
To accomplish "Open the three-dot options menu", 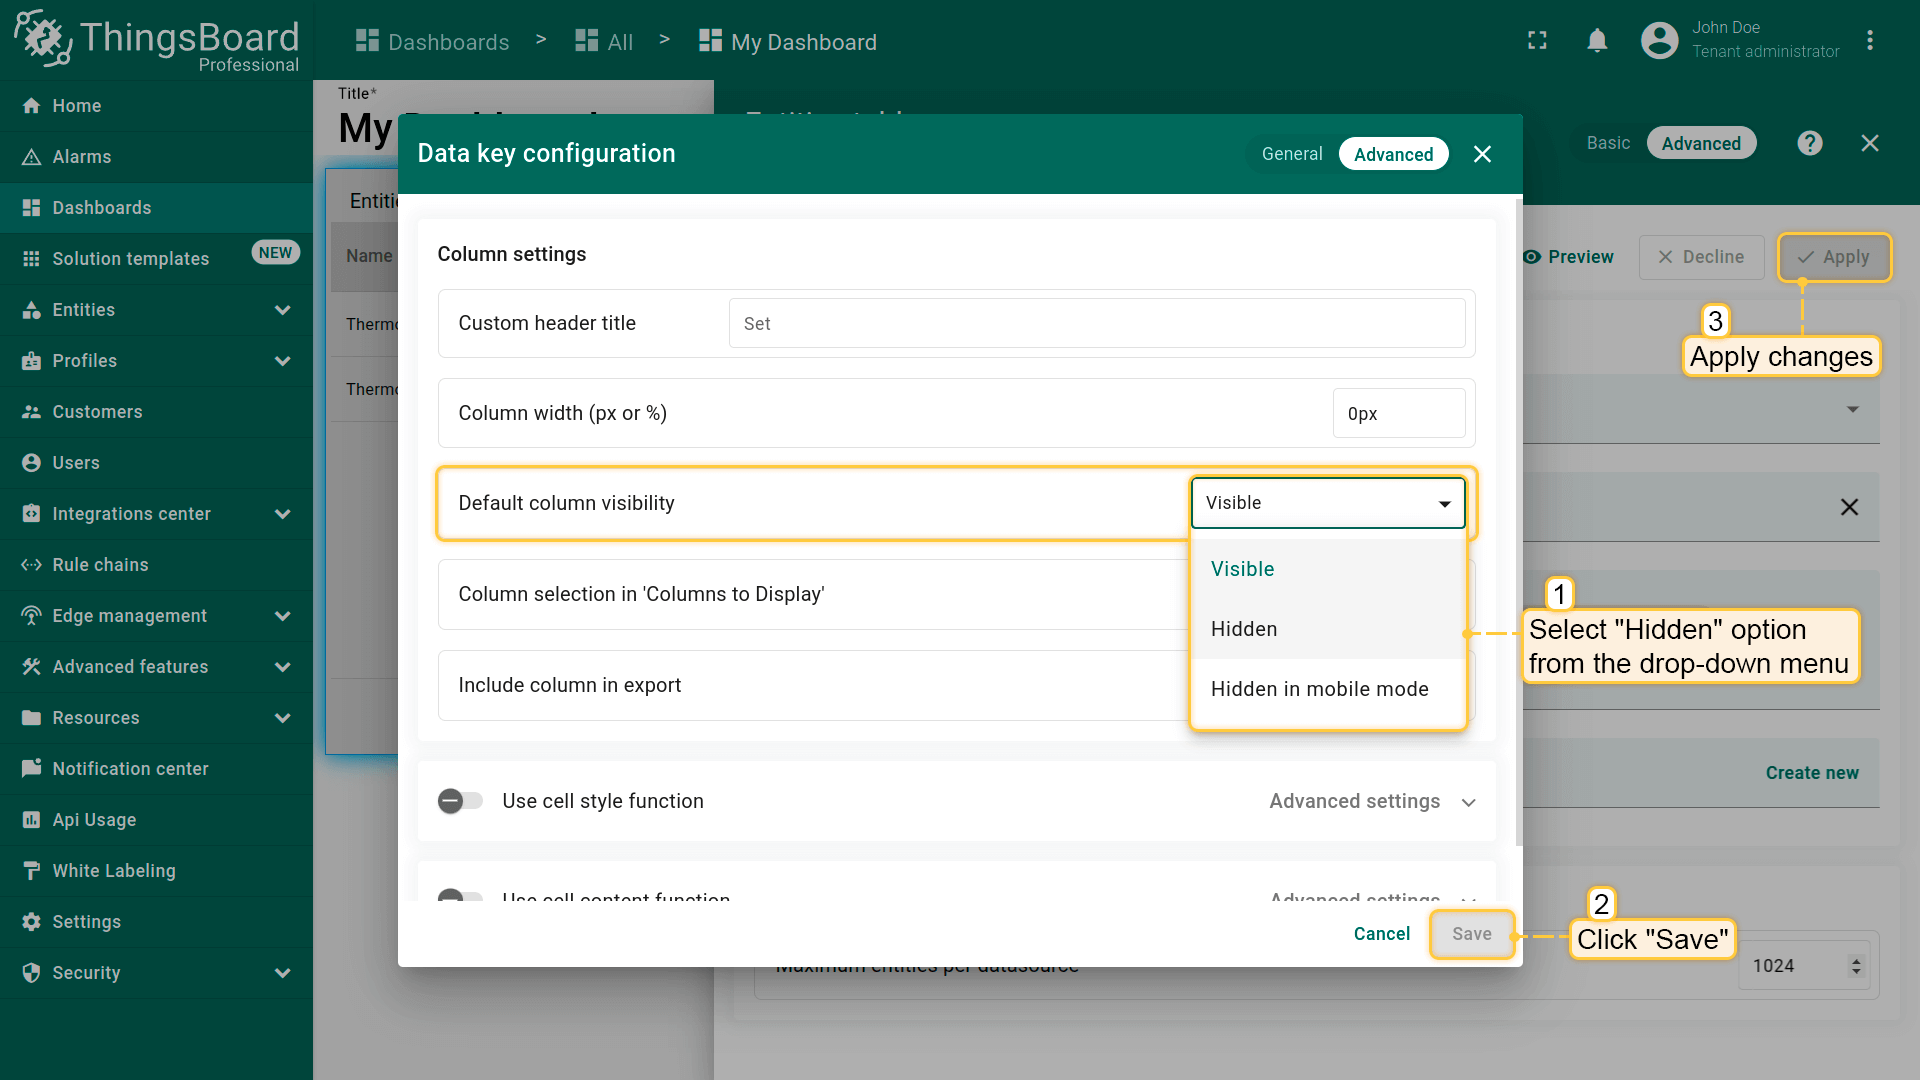I will point(1869,41).
